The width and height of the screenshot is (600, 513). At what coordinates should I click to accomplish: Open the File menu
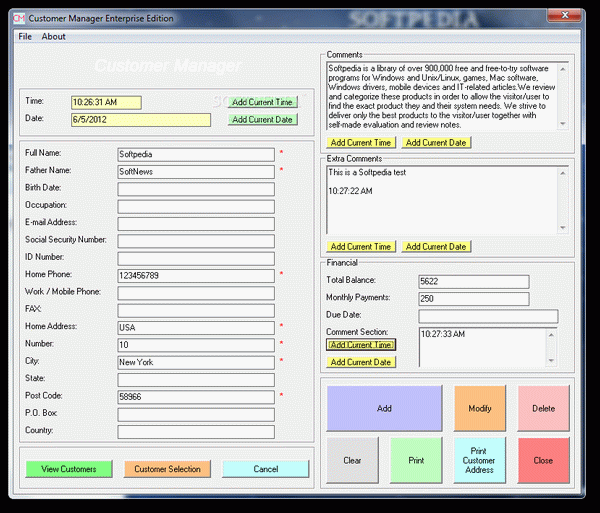coord(25,37)
